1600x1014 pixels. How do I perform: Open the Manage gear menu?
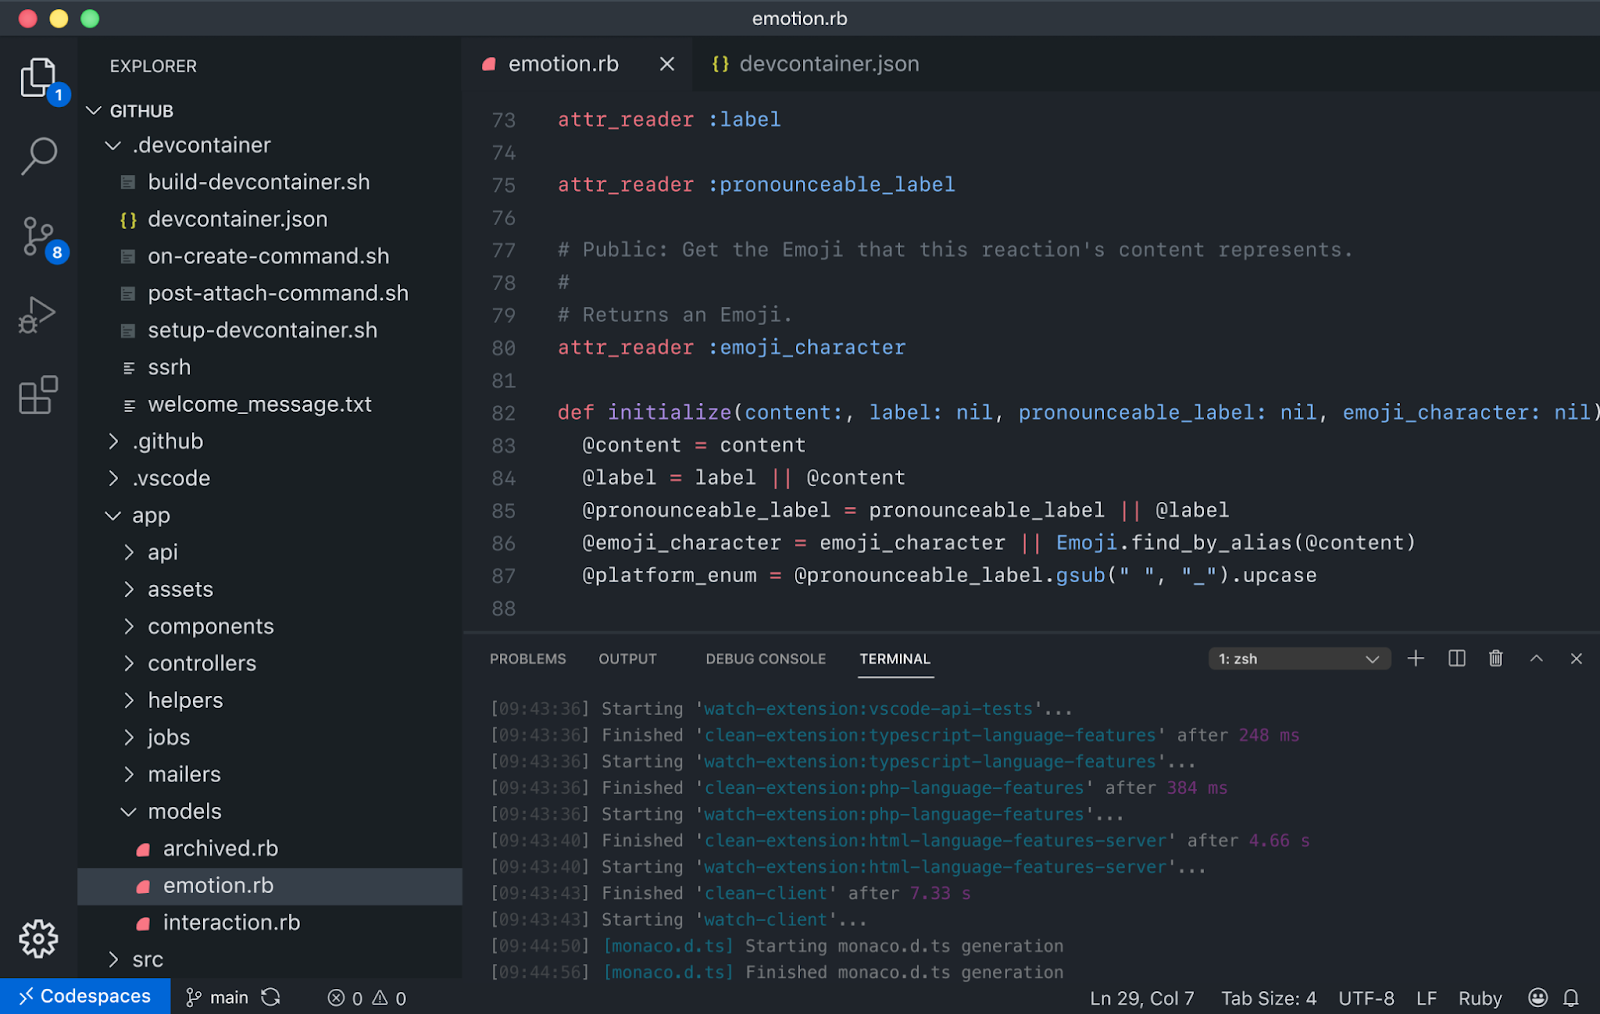click(39, 938)
